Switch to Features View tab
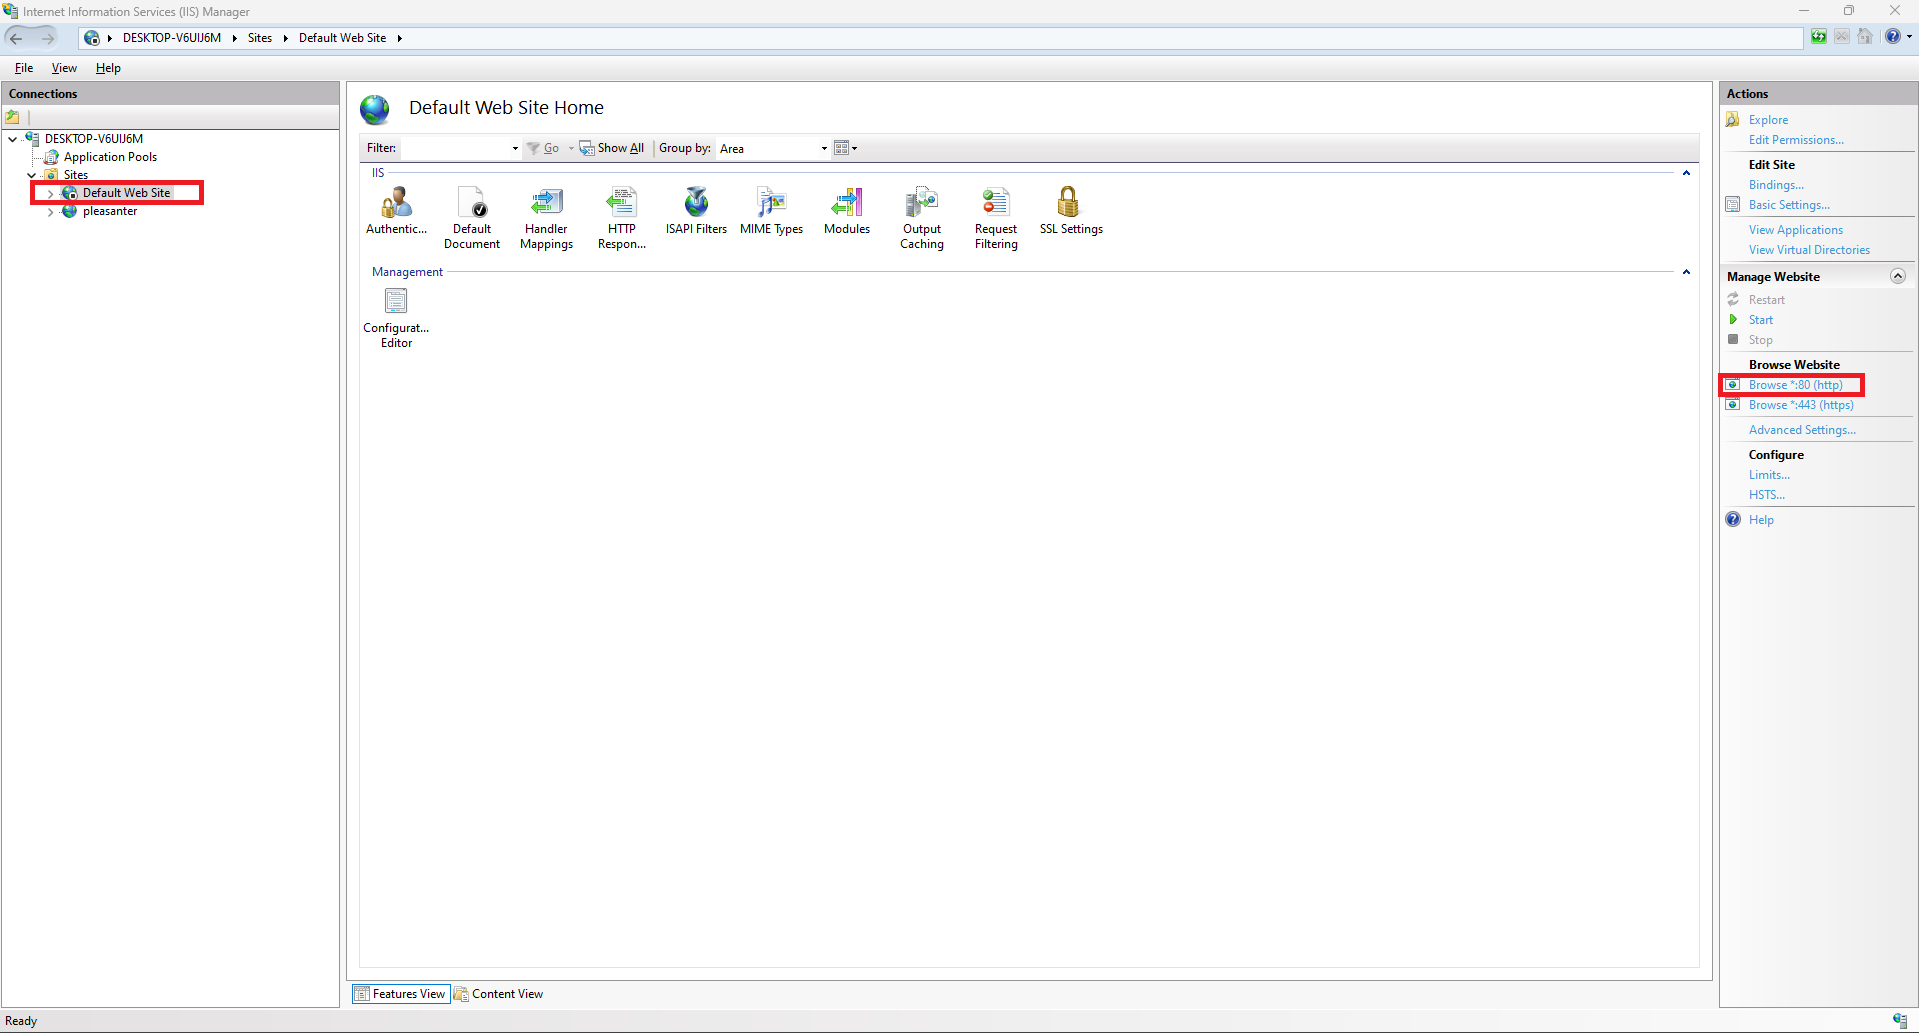The width and height of the screenshot is (1919, 1033). [x=400, y=994]
